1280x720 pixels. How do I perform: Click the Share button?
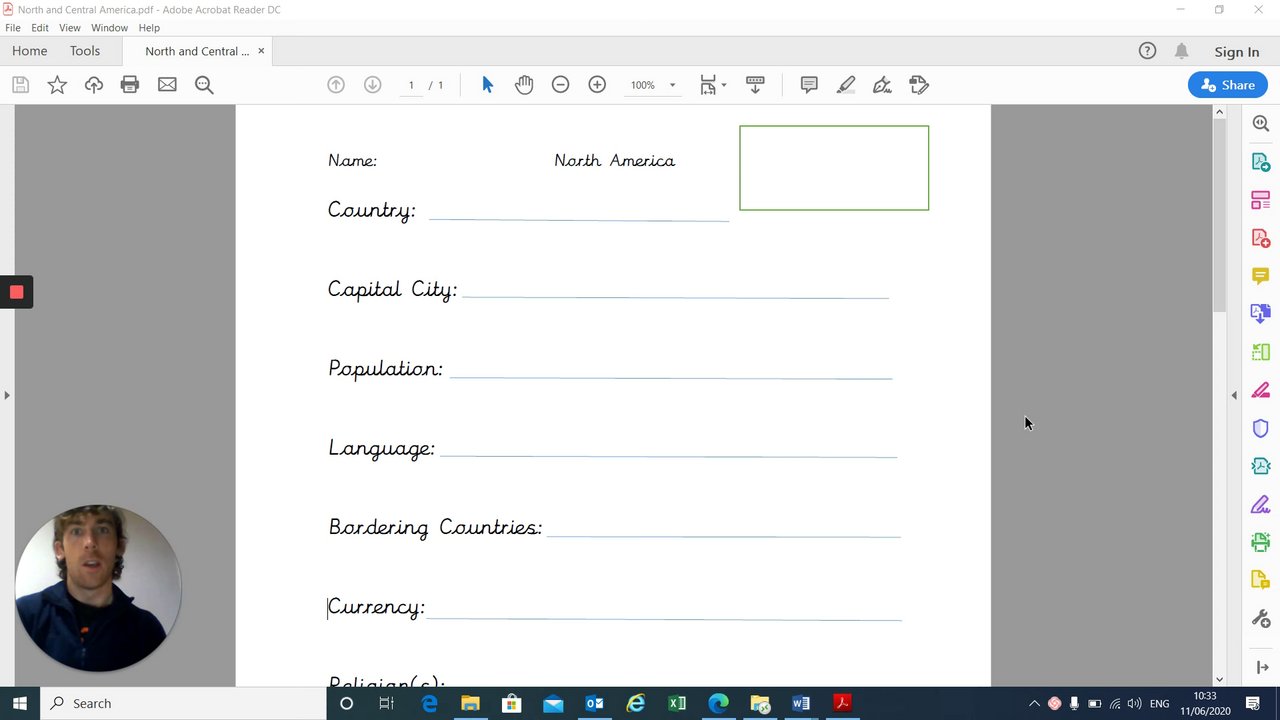(1228, 85)
